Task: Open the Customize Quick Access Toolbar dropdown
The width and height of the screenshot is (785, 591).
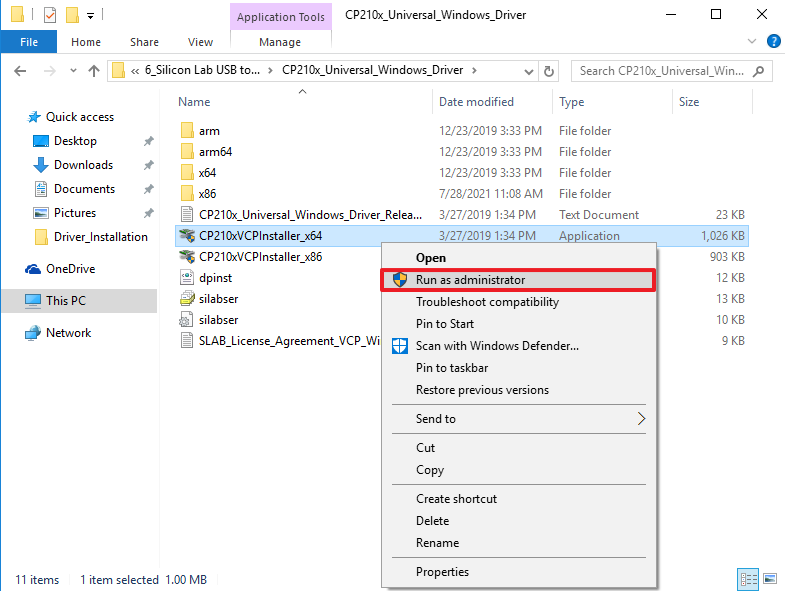Action: pyautogui.click(x=91, y=16)
